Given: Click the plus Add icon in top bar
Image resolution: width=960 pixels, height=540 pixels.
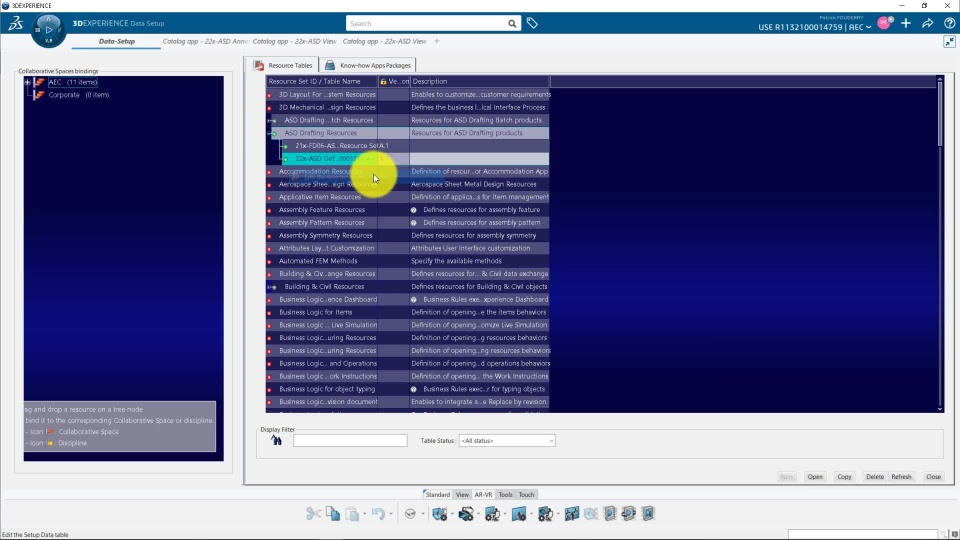Looking at the screenshot, I should click(x=906, y=23).
